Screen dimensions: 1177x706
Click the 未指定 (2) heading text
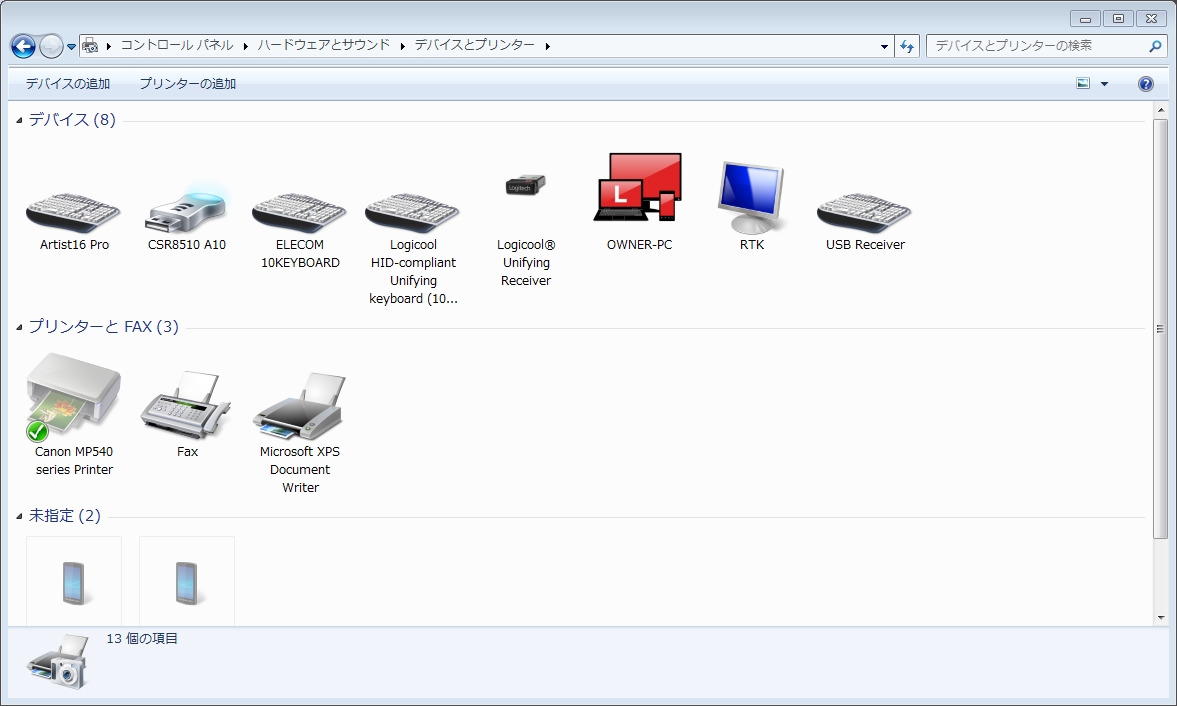[x=65, y=515]
